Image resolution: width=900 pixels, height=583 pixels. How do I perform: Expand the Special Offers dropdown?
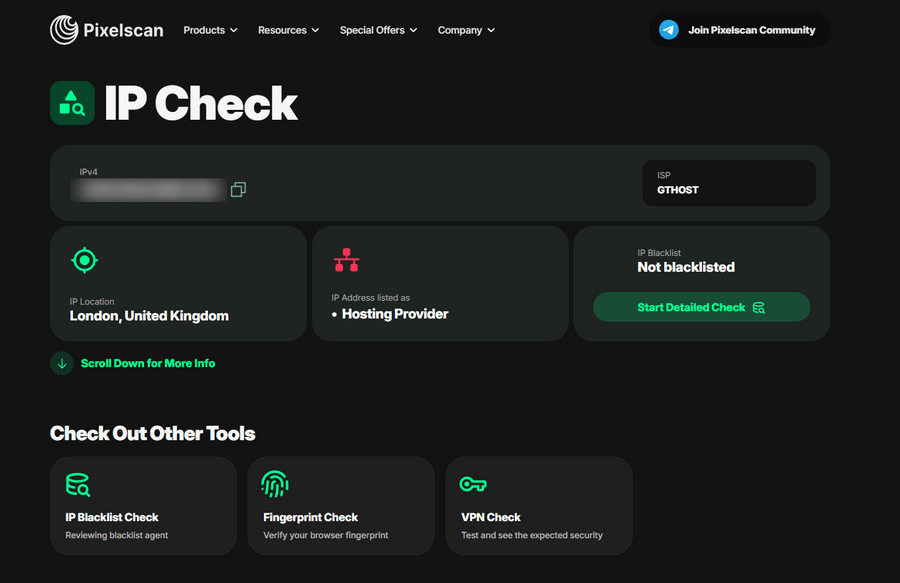(378, 30)
